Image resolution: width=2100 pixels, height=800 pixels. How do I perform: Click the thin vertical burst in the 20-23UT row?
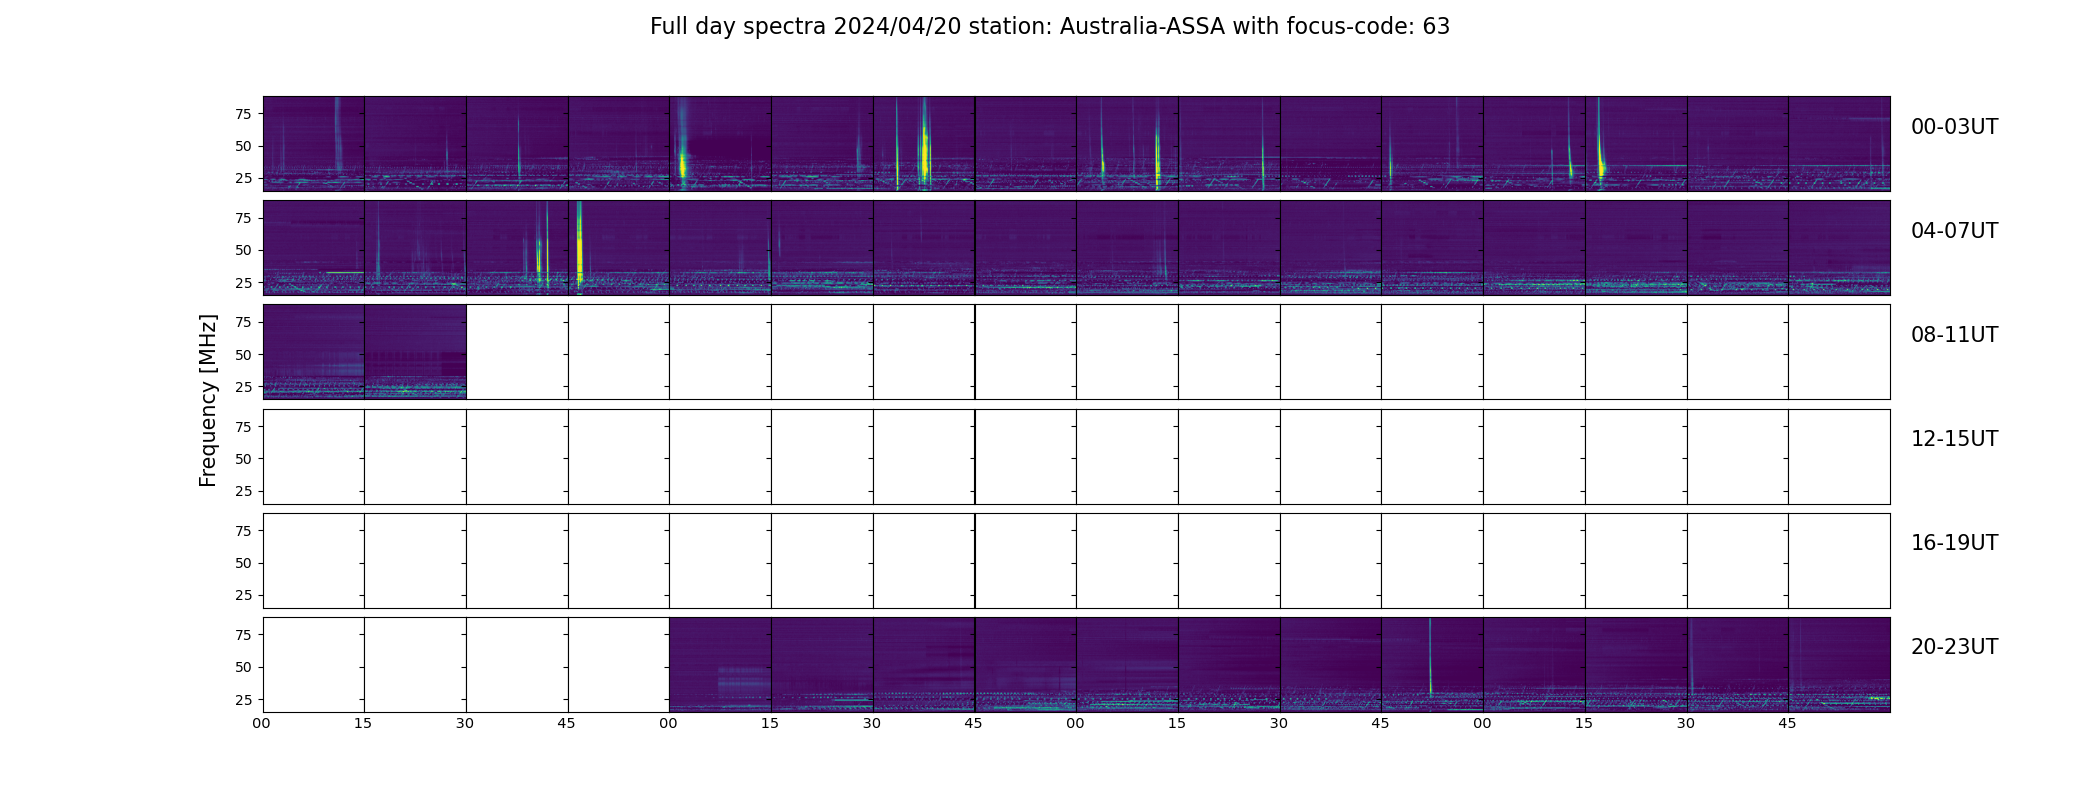pyautogui.click(x=1430, y=656)
